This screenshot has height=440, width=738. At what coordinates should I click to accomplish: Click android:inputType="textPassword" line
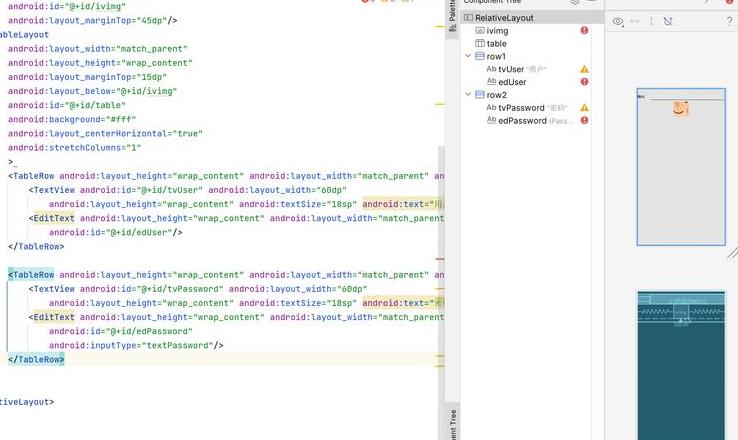coord(136,345)
